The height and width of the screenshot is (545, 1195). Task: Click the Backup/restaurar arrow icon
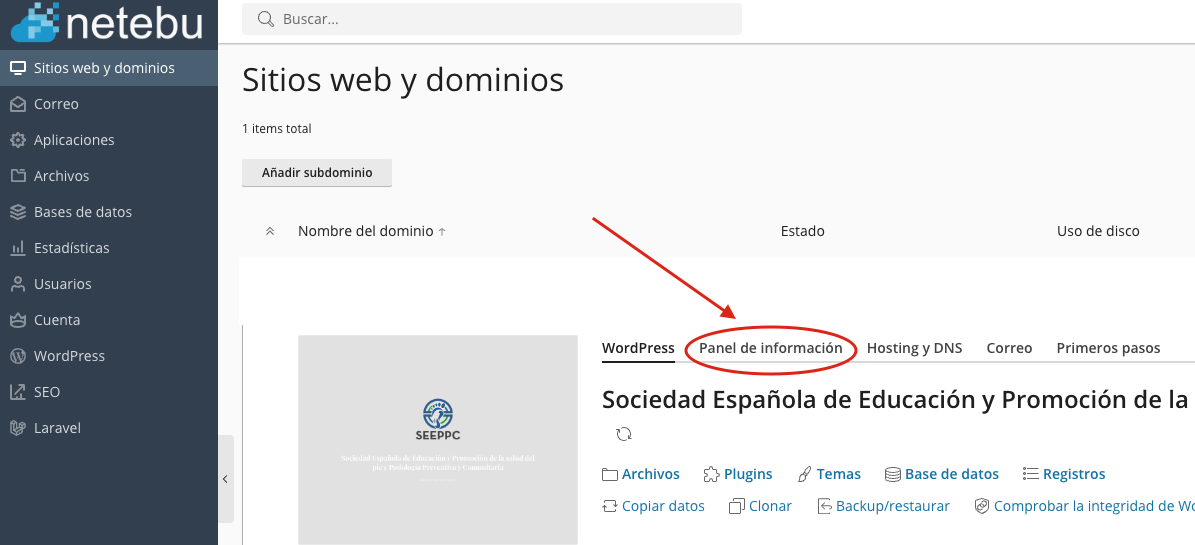[x=825, y=506]
